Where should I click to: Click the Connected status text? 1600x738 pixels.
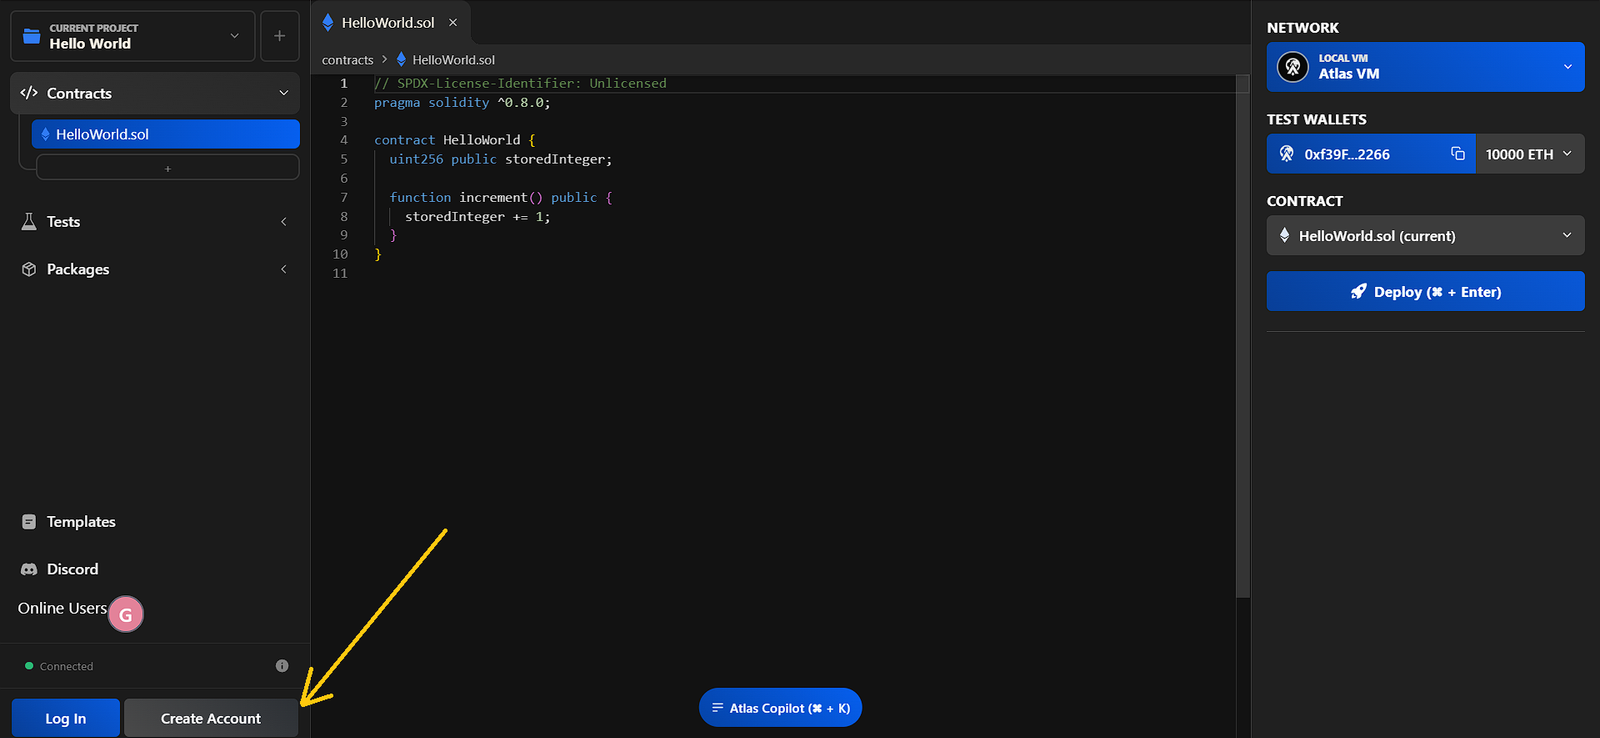(66, 666)
